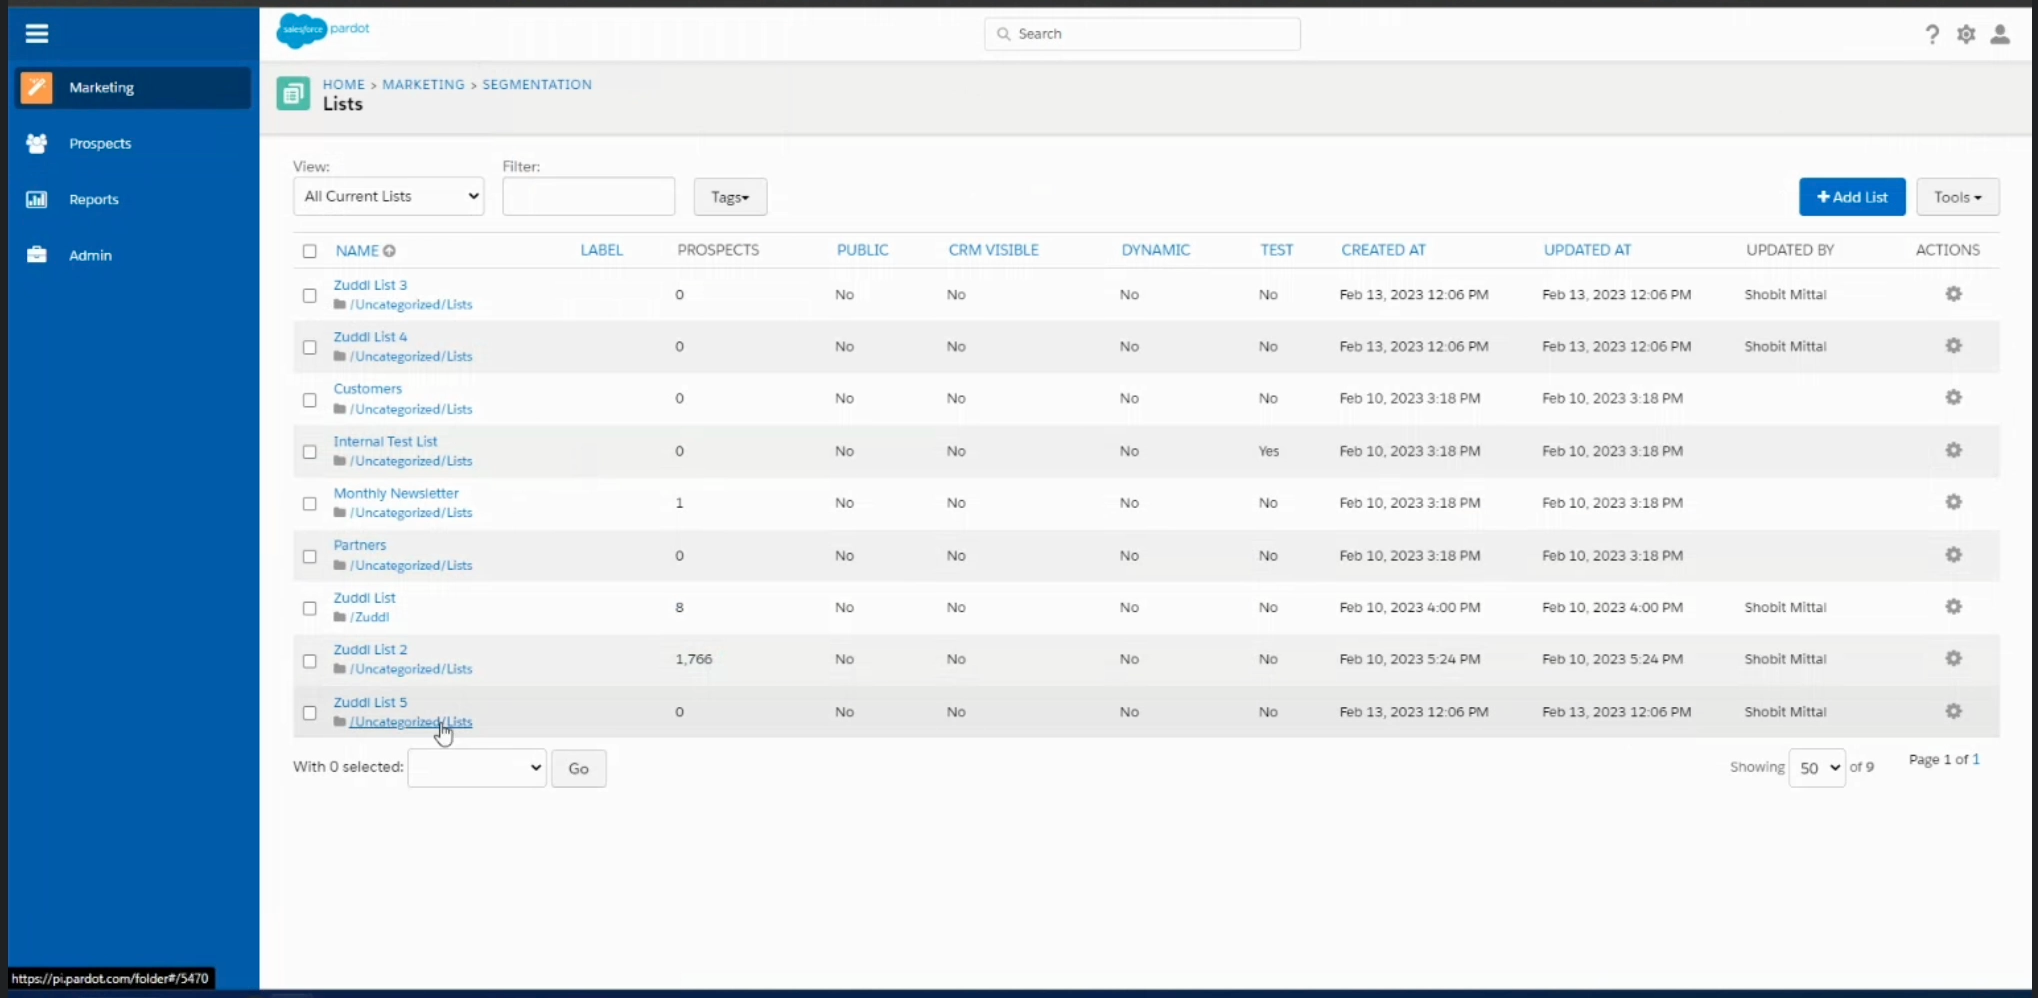This screenshot has height=998, width=2038.
Task: Open the Tags dropdown
Action: 730,197
